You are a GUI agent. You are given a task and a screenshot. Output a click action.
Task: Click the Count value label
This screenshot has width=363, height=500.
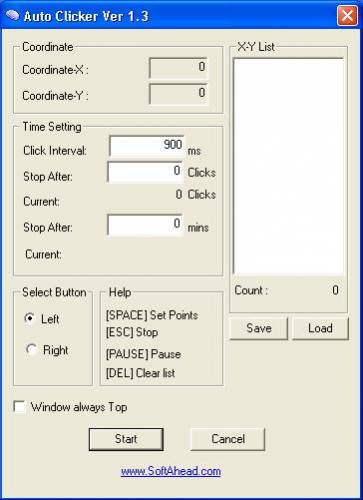click(x=335, y=290)
